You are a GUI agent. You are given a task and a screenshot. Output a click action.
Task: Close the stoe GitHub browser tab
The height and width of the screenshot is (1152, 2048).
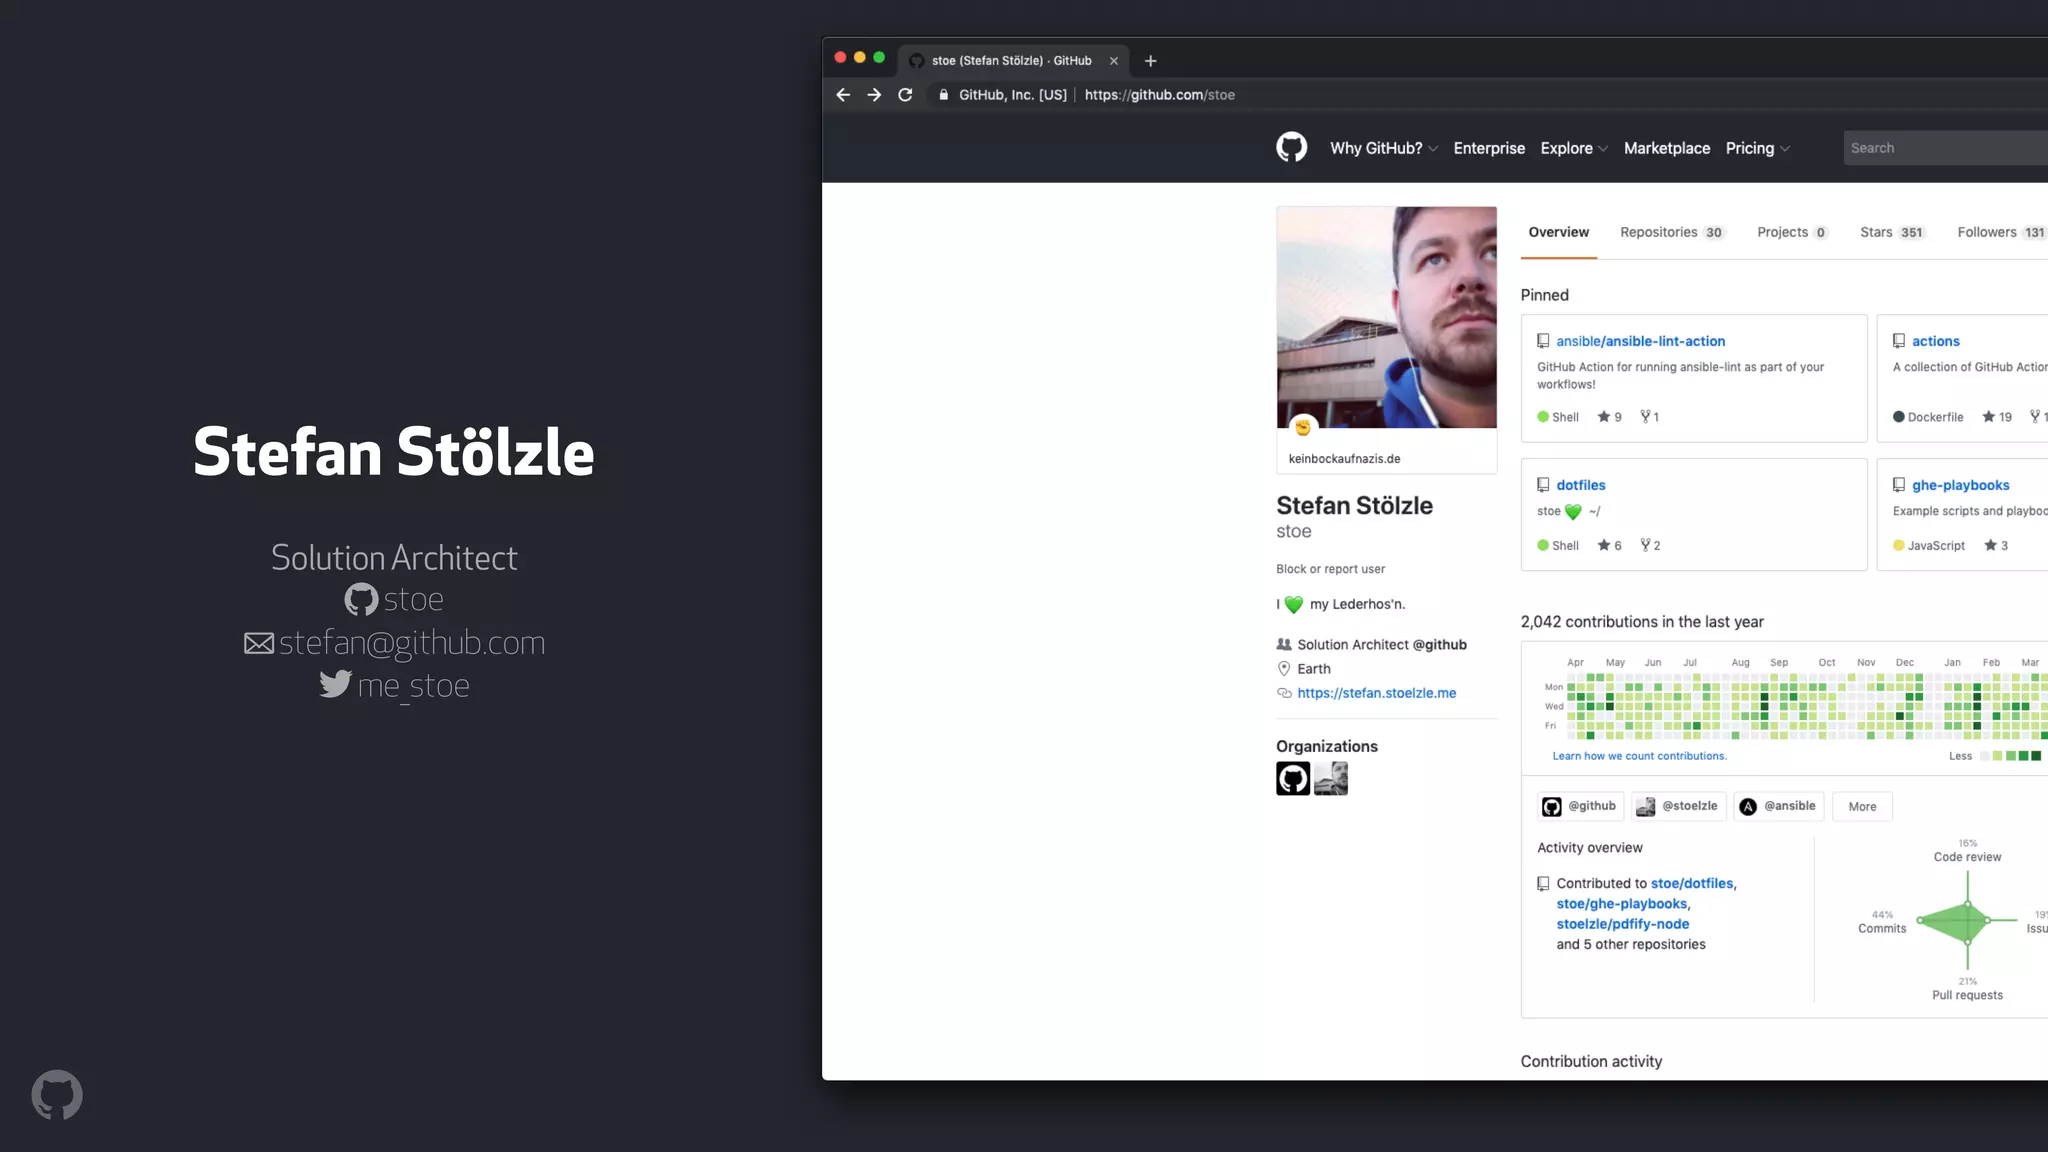(1113, 61)
